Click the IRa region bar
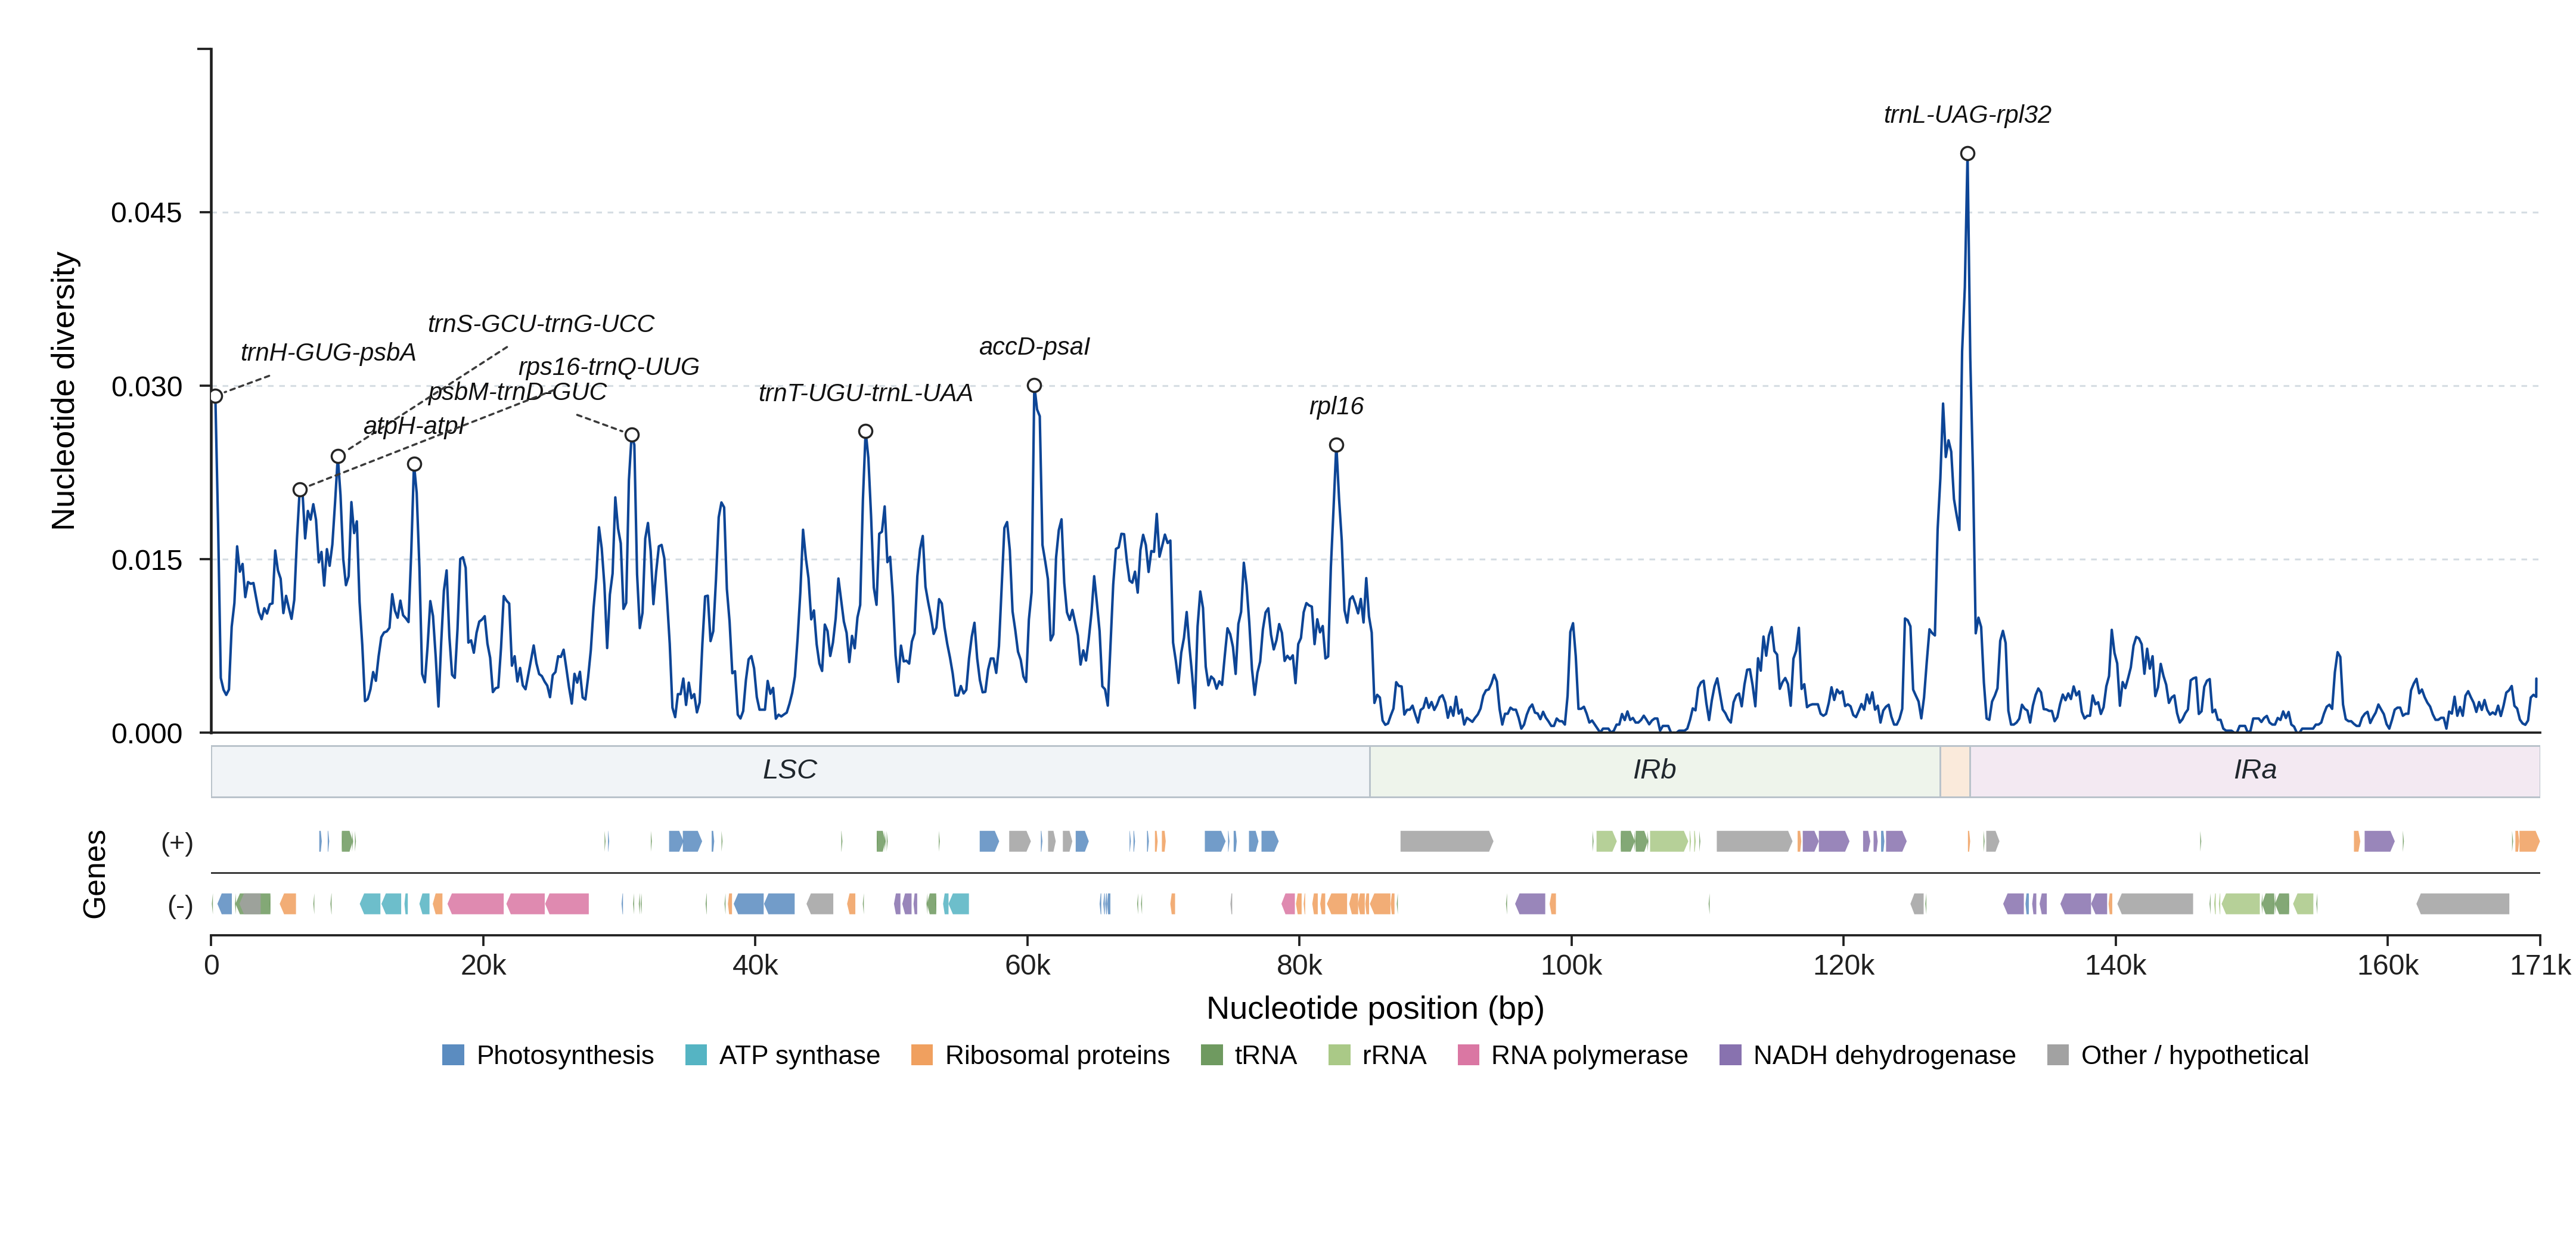This screenshot has width=2576, height=1253. point(2255,771)
